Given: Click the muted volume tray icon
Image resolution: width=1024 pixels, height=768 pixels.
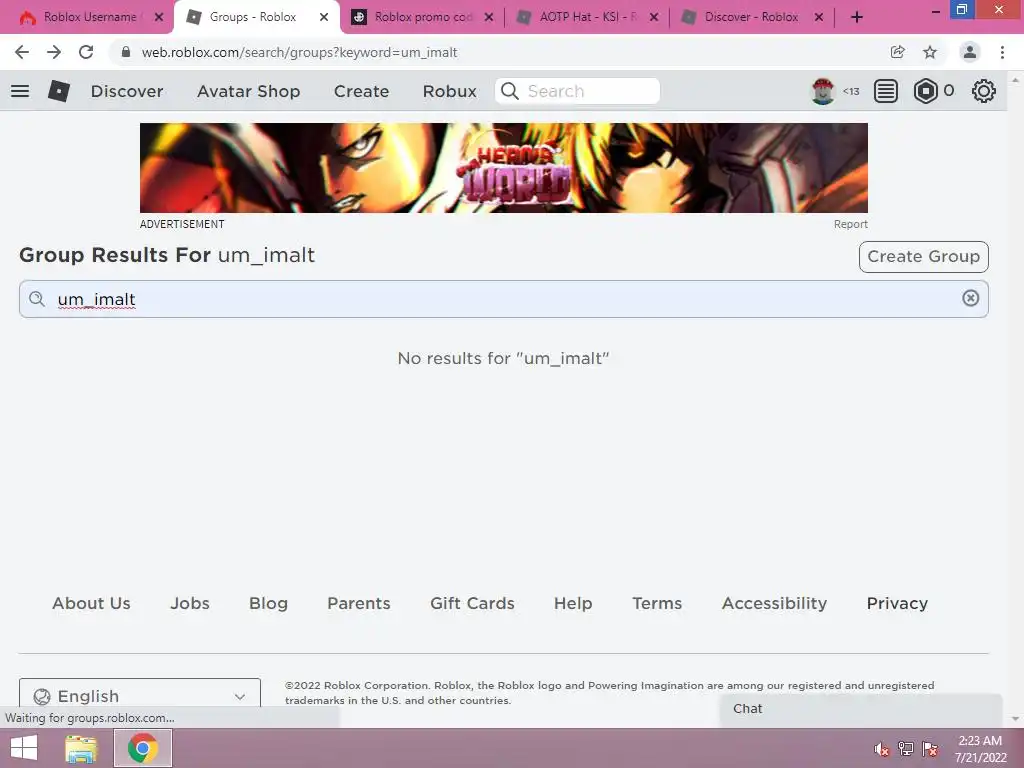Looking at the screenshot, I should (x=882, y=749).
